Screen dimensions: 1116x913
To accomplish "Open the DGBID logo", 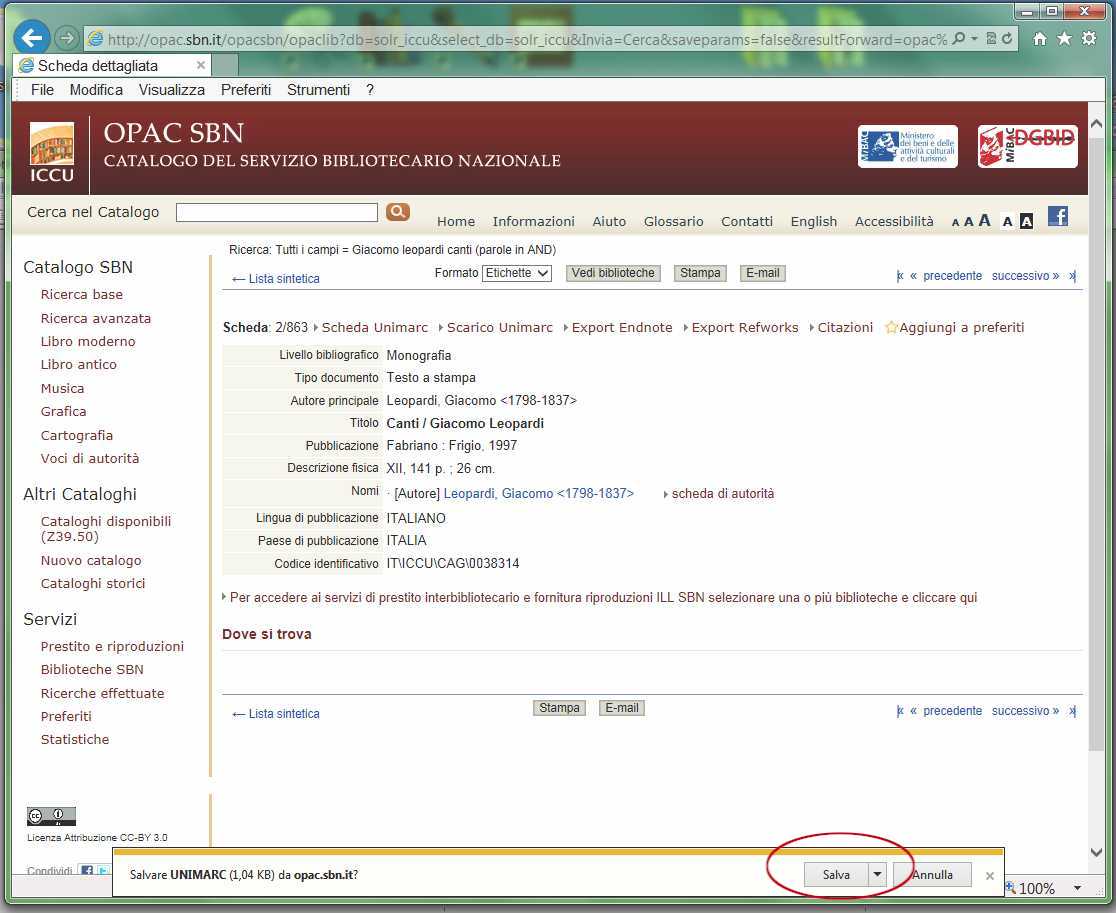I will (1027, 147).
